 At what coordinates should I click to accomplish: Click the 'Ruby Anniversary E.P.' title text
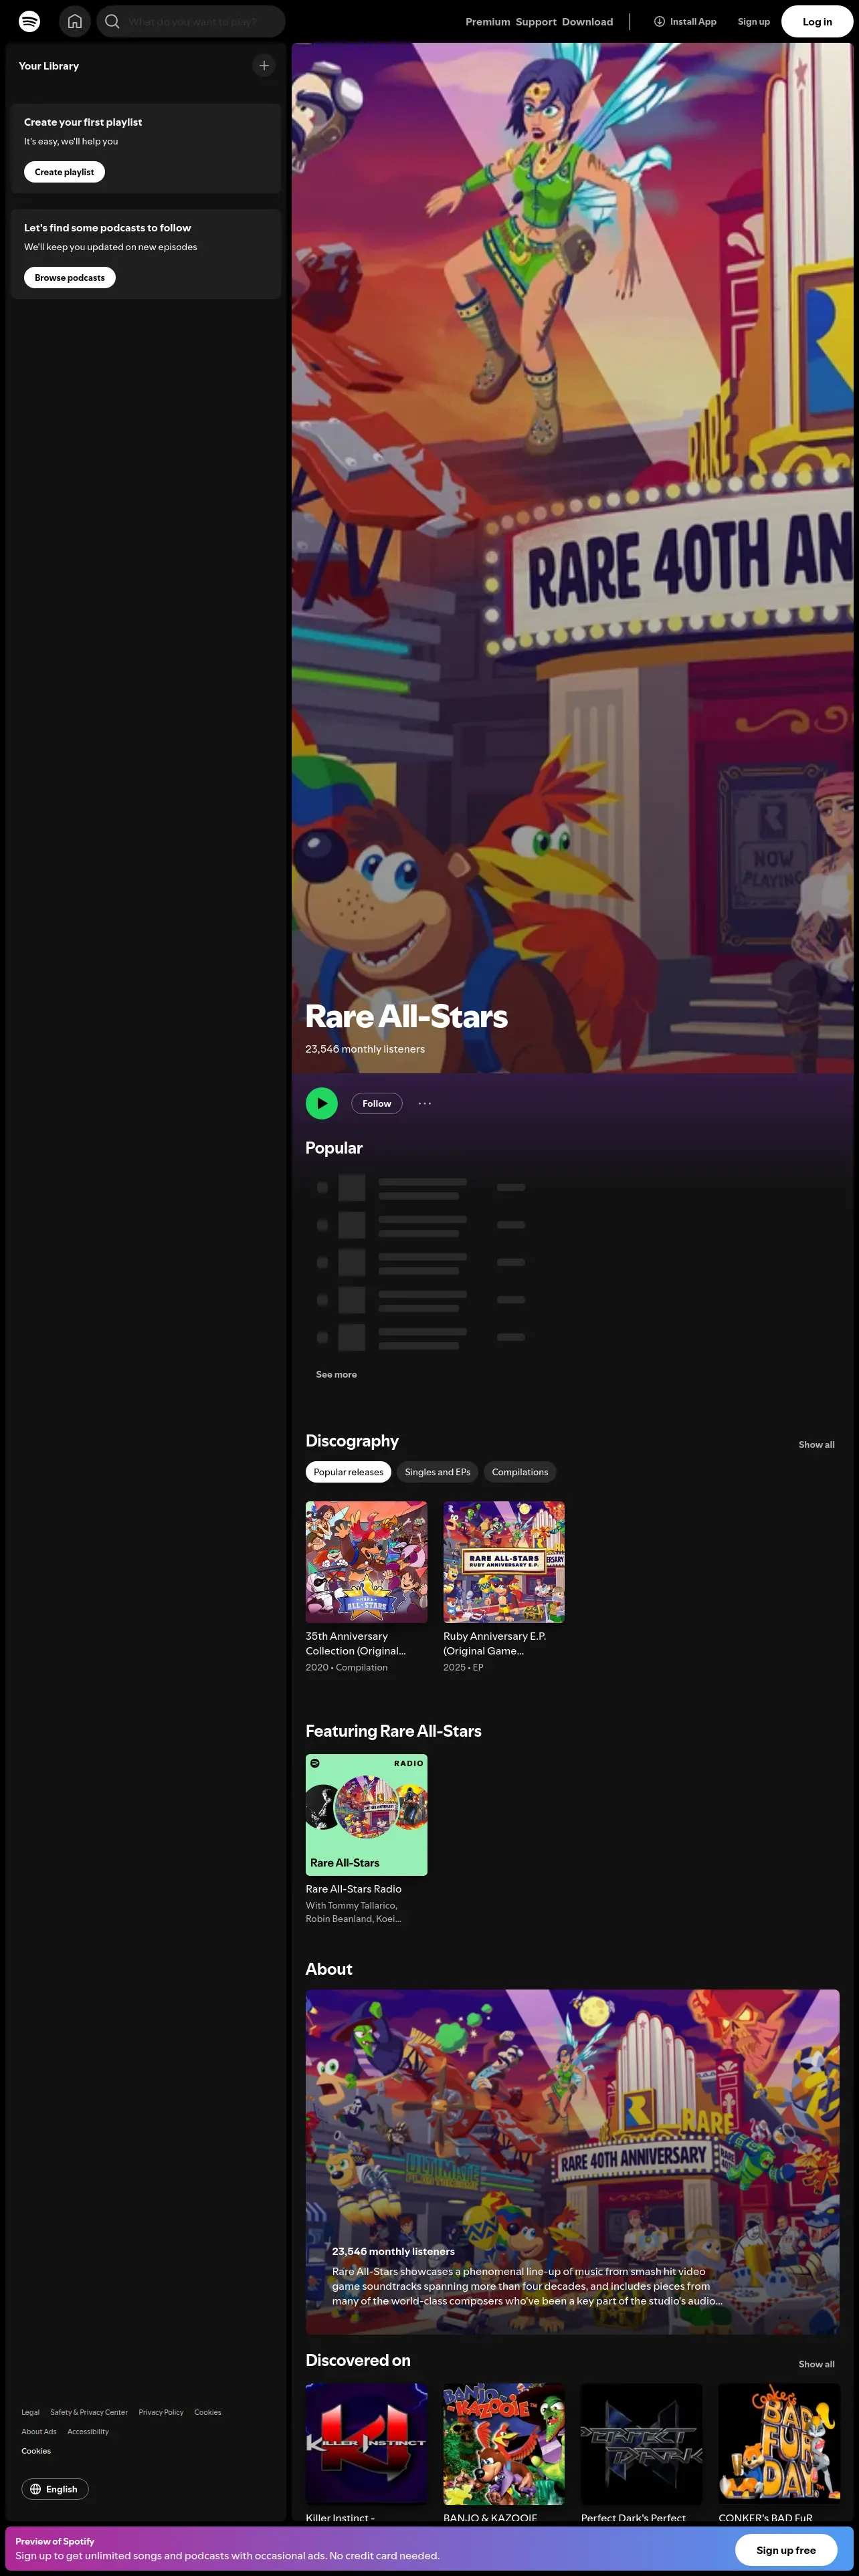point(495,1643)
